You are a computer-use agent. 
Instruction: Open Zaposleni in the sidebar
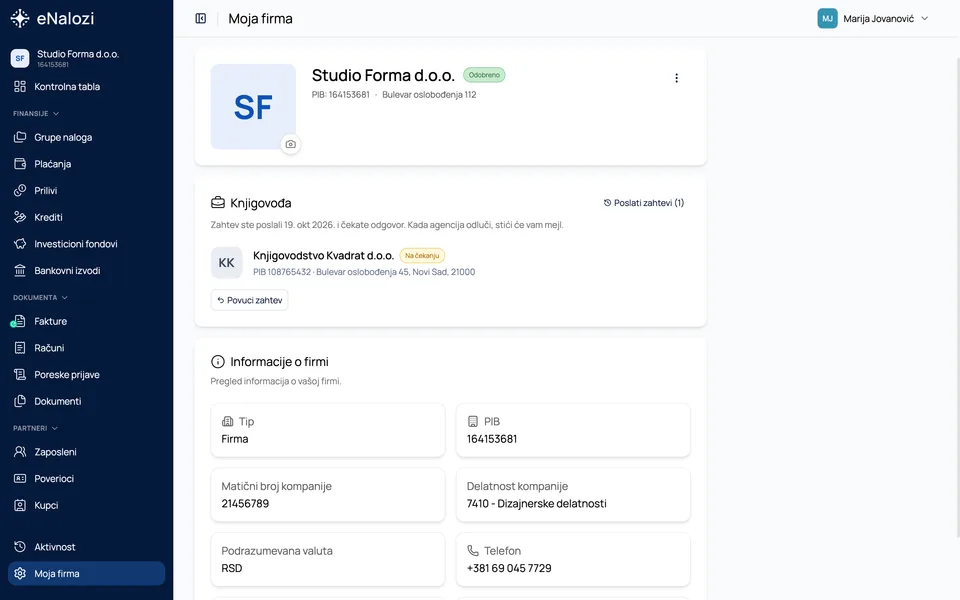[x=86, y=452]
